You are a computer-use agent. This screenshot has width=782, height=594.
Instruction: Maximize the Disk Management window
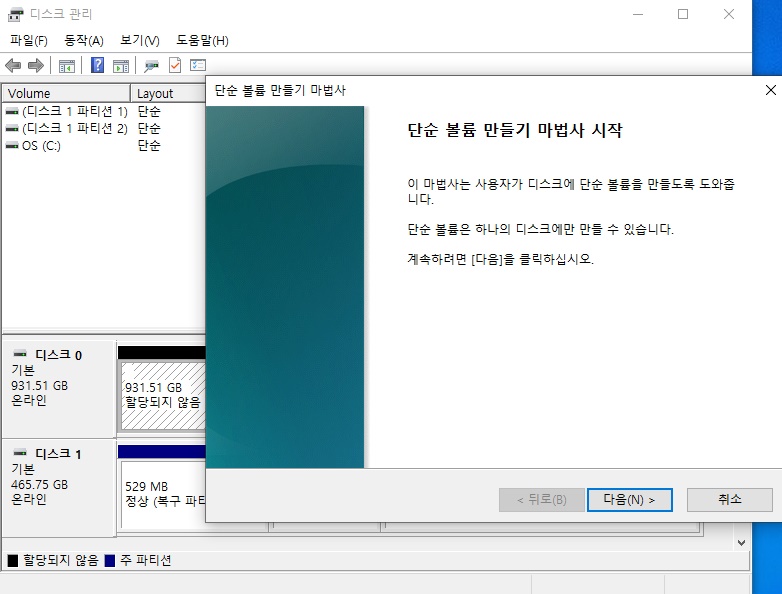[x=683, y=14]
